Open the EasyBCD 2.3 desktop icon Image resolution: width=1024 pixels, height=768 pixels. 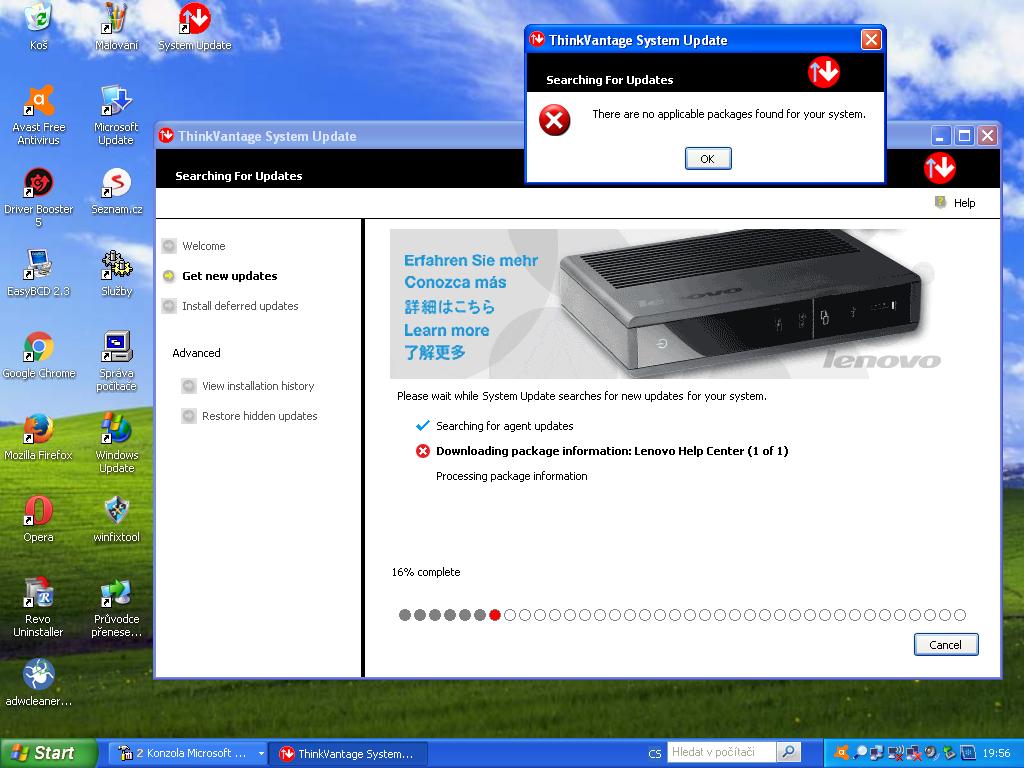coord(39,272)
